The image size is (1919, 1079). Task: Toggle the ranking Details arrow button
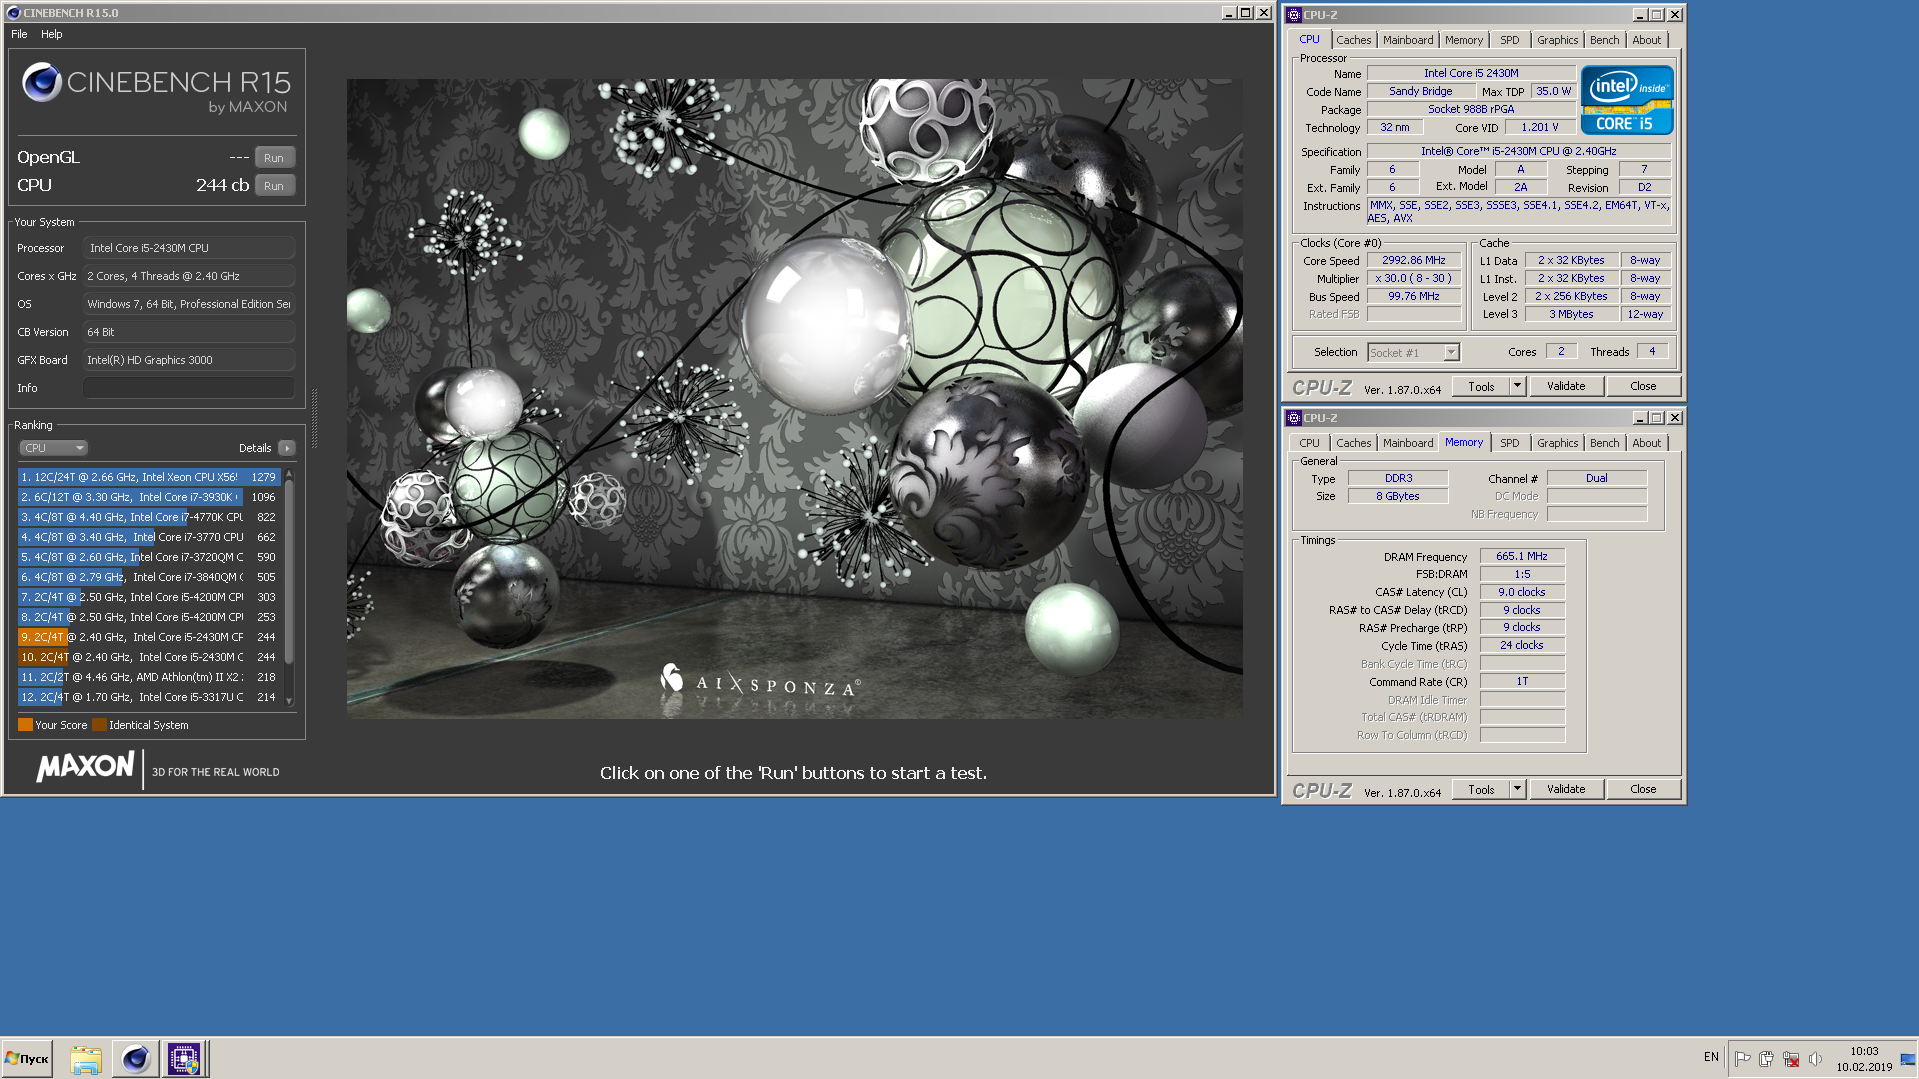click(x=287, y=448)
